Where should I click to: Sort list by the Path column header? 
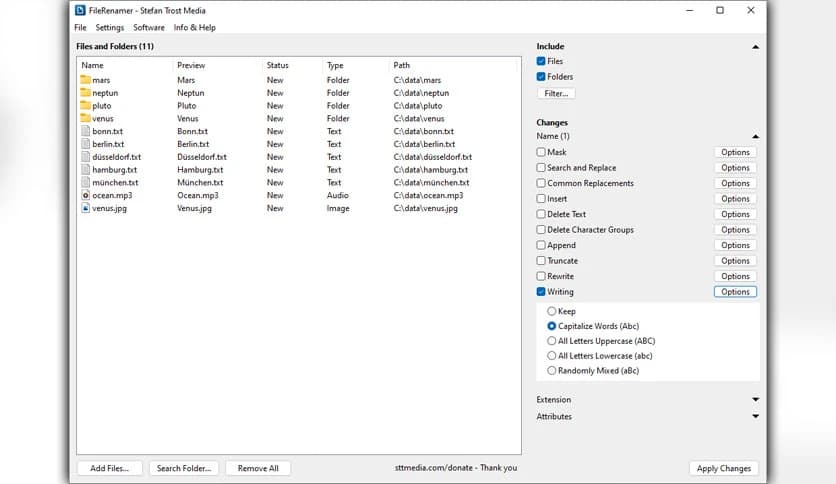pos(401,65)
